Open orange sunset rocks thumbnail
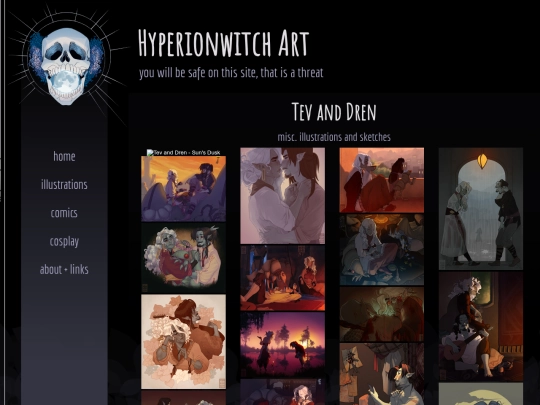Viewport: 540px width, 405px height. point(184,189)
